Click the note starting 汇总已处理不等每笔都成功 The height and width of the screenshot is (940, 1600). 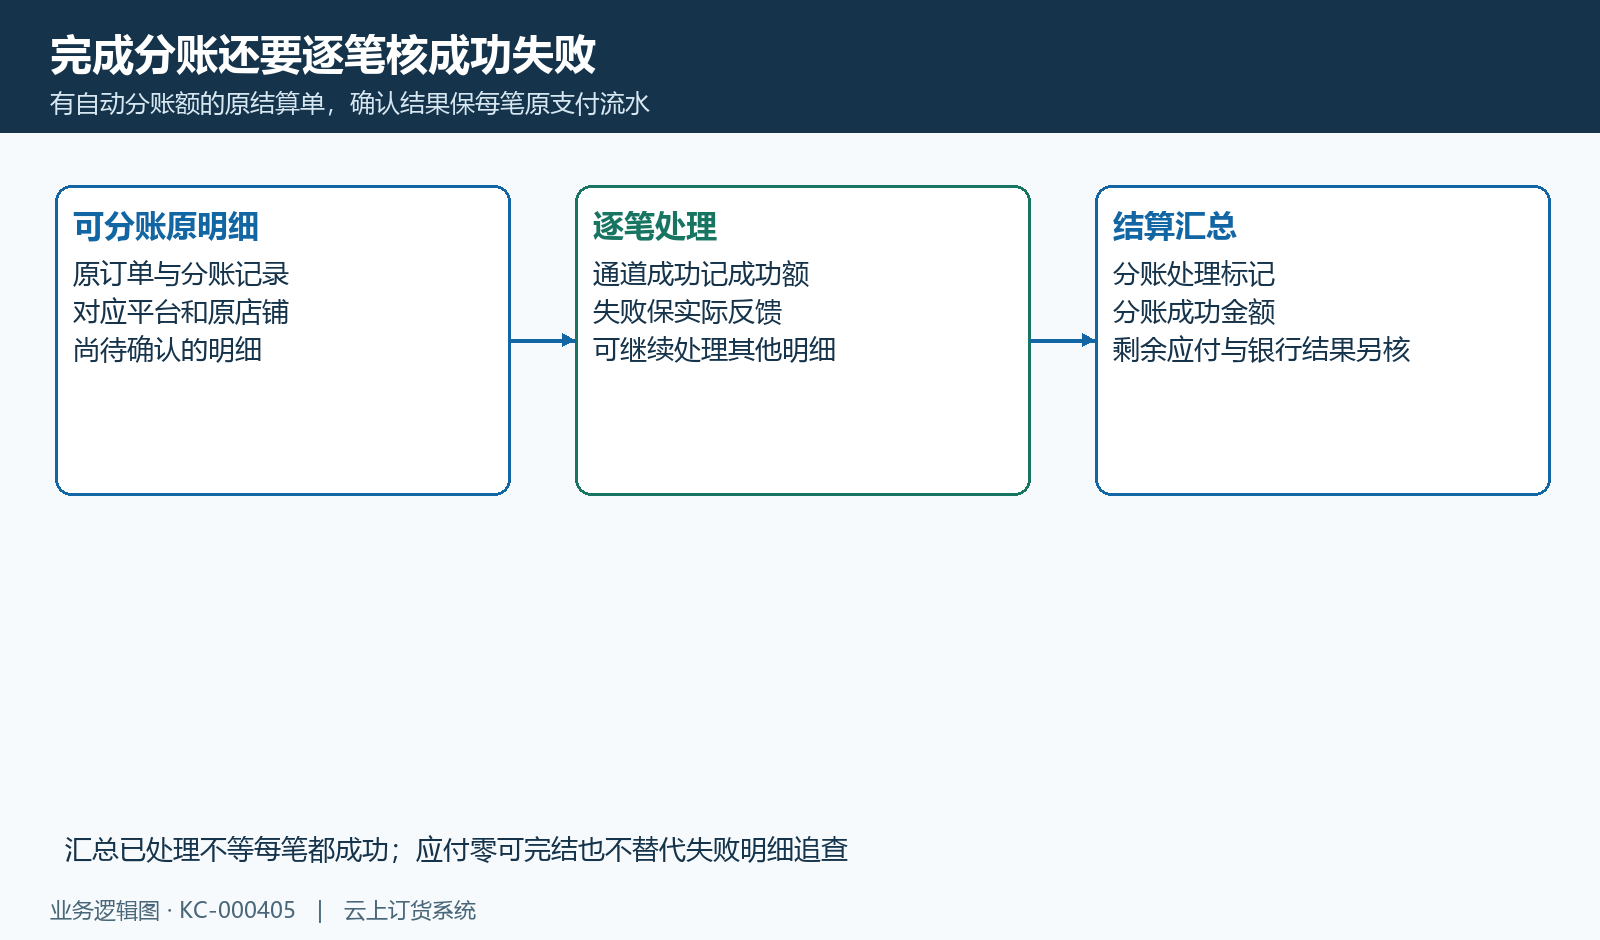pos(457,850)
